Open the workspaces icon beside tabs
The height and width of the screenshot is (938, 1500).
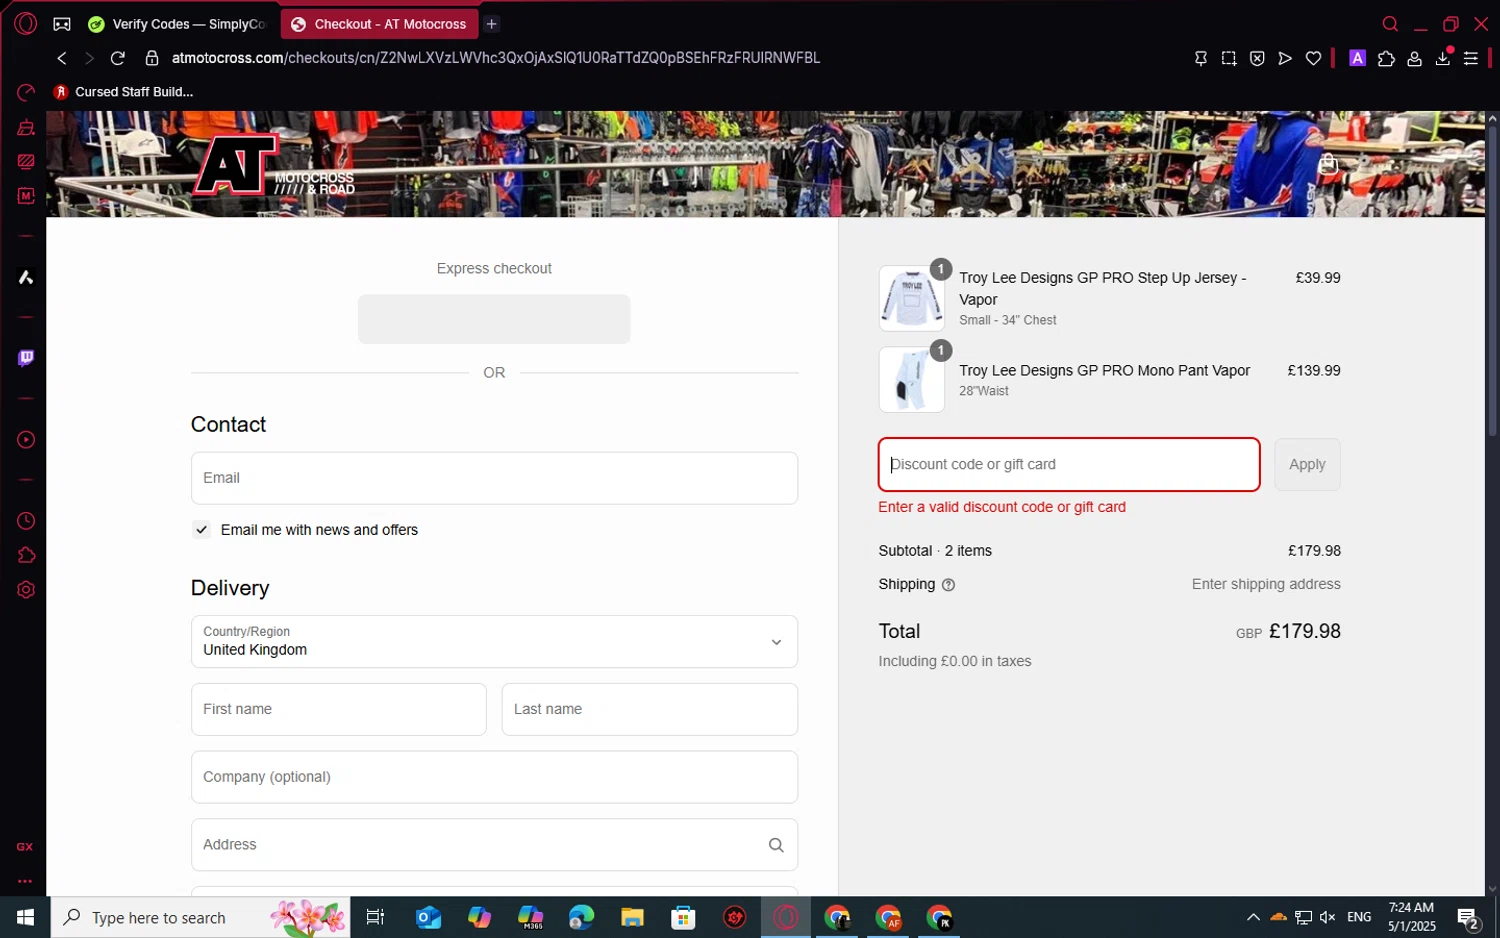coord(62,24)
